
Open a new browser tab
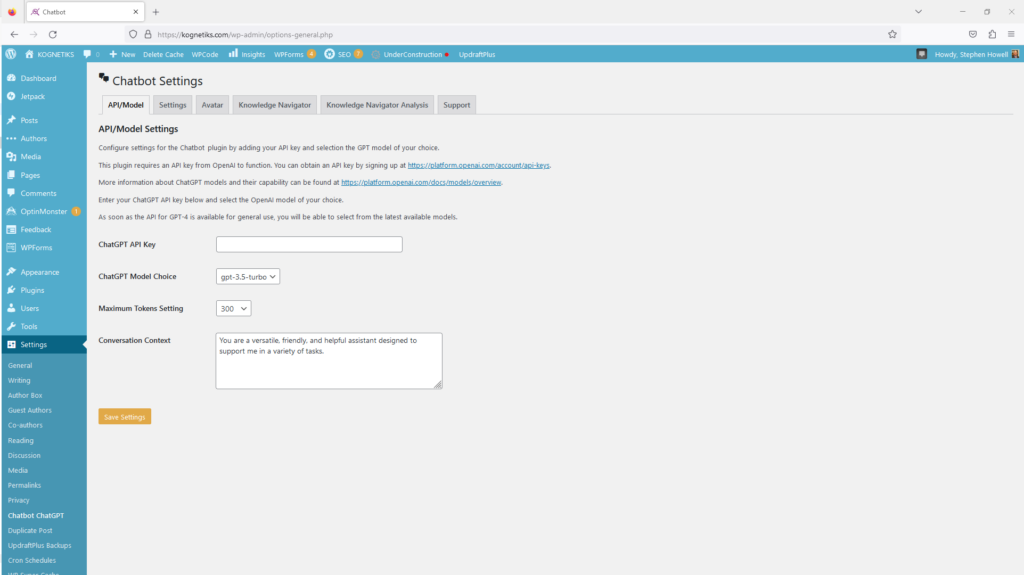click(x=155, y=12)
